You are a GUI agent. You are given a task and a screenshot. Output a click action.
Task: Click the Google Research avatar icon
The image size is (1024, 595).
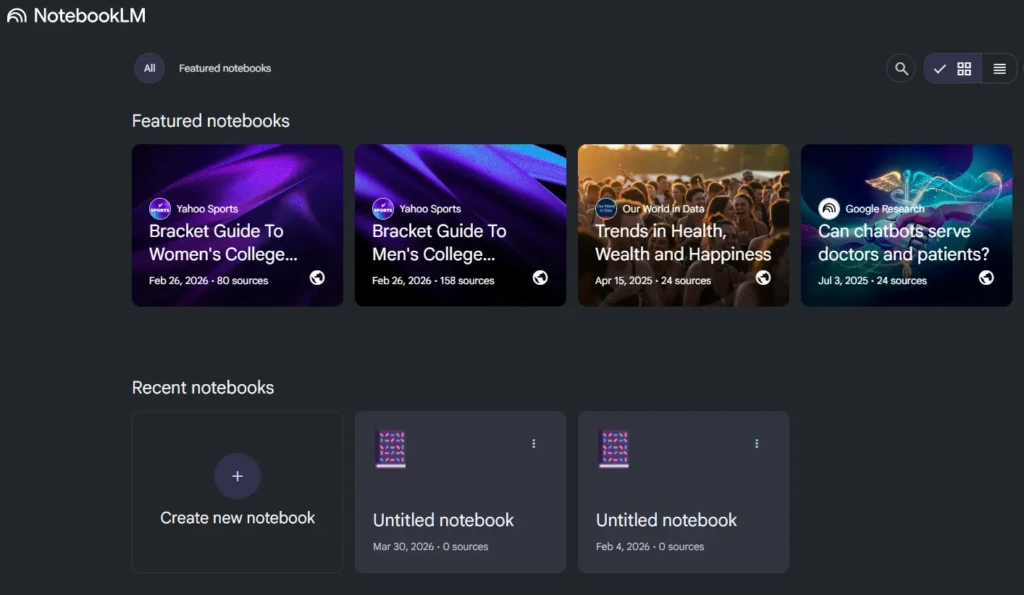pyautogui.click(x=829, y=208)
